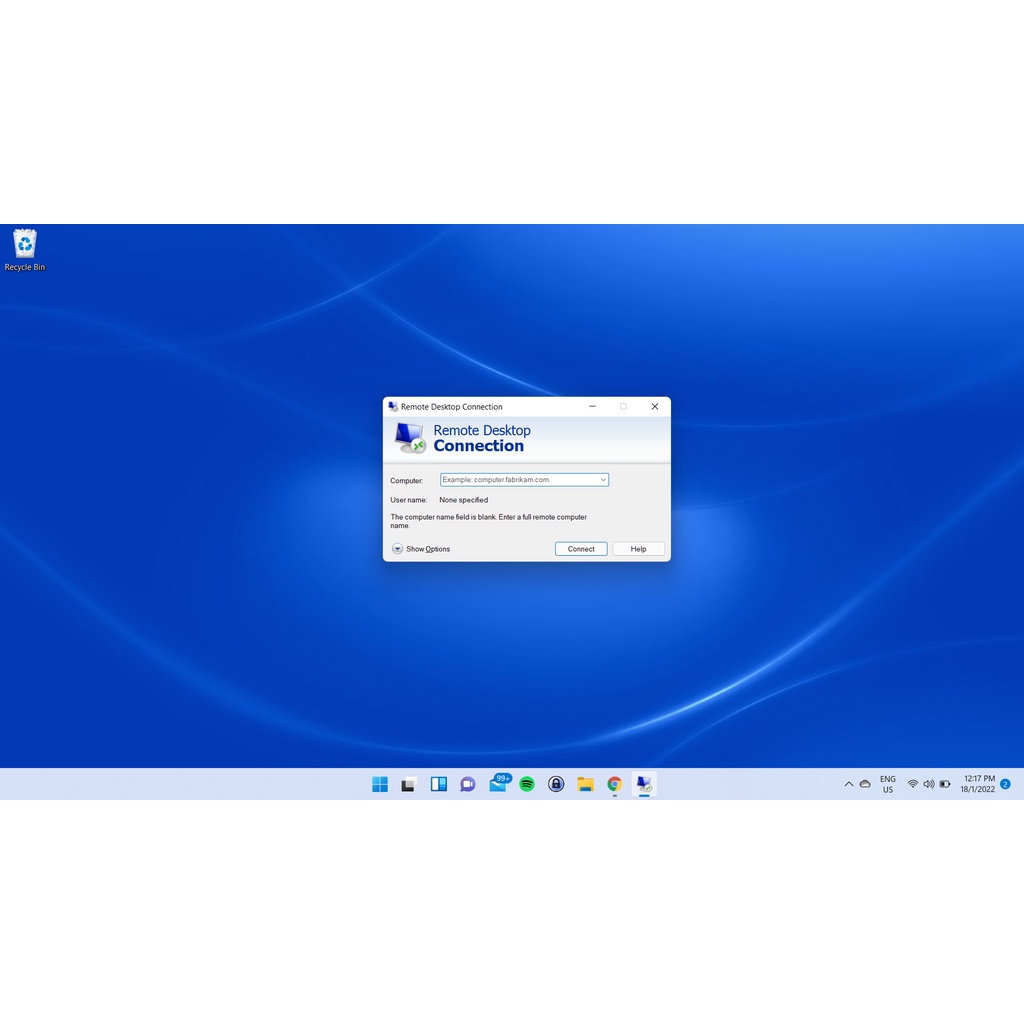This screenshot has height=1024, width=1024.
Task: Show hidden system tray icons chevron
Action: coord(849,785)
